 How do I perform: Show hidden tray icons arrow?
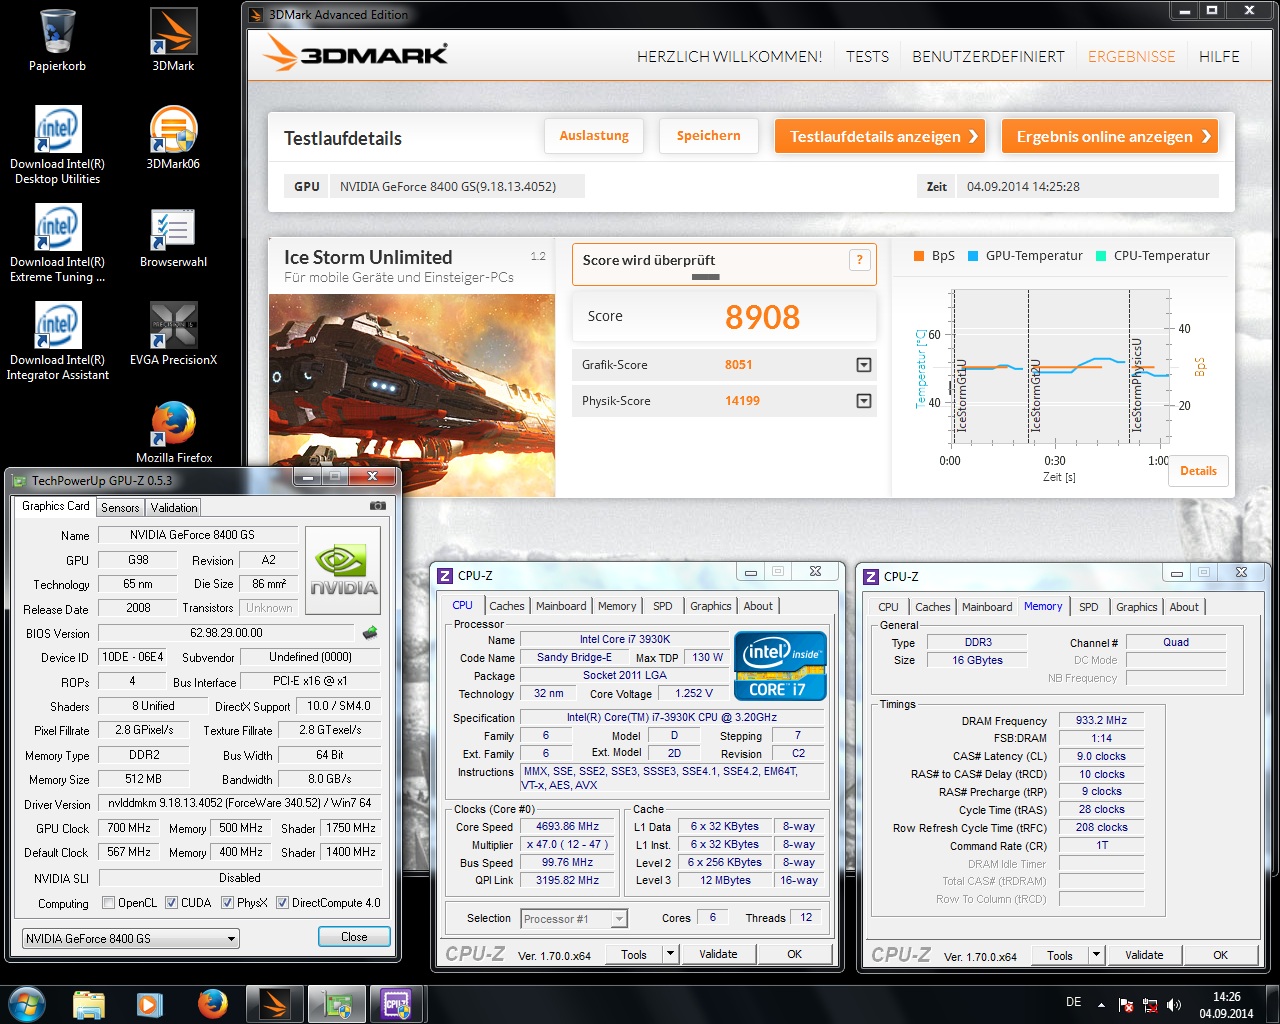click(1101, 1004)
